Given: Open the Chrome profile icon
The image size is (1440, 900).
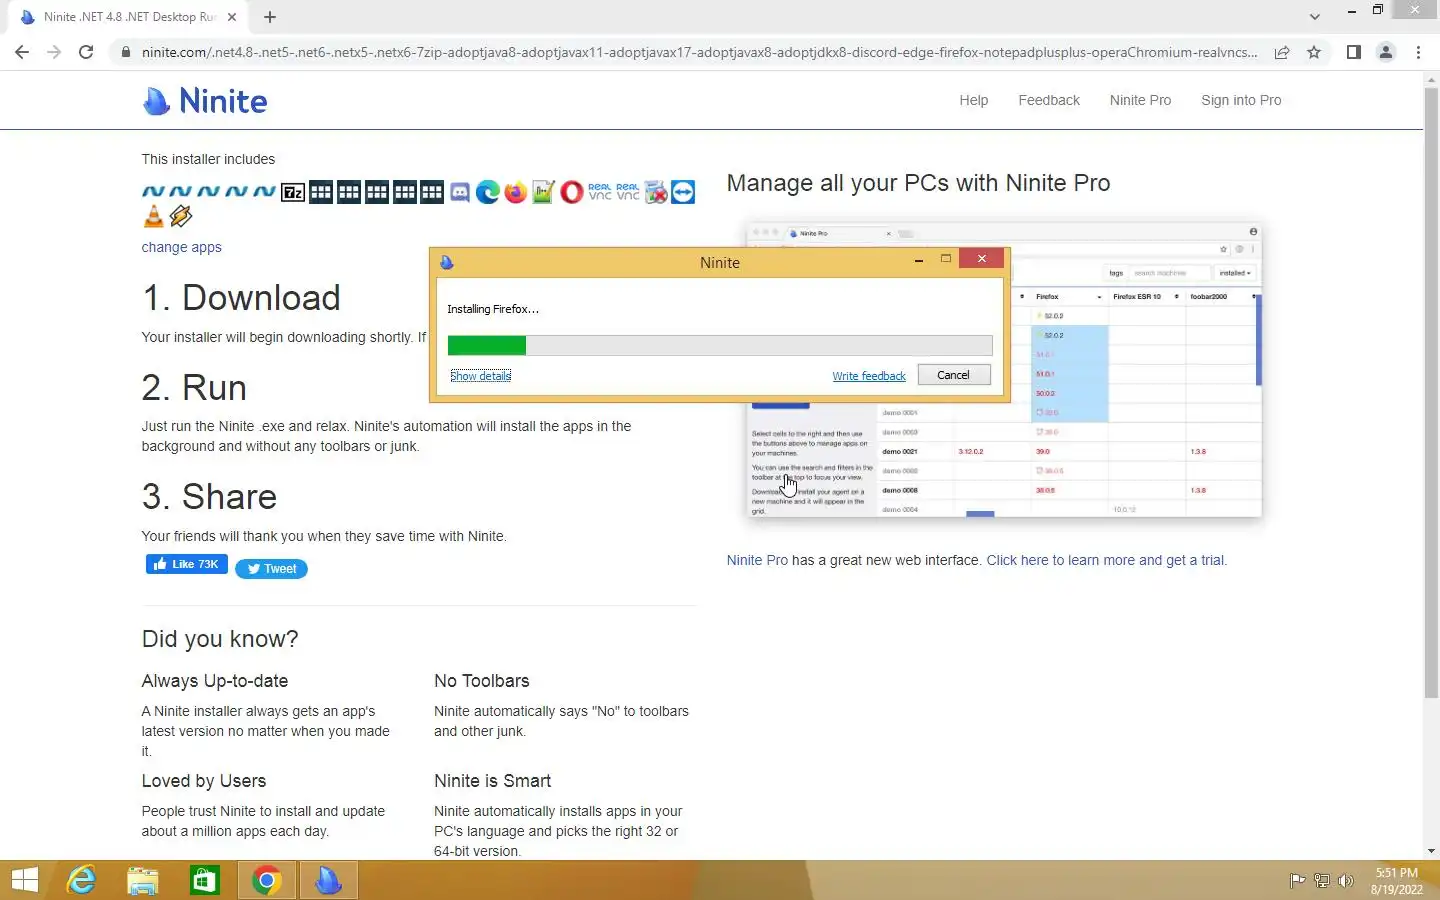Looking at the screenshot, I should pyautogui.click(x=1386, y=52).
